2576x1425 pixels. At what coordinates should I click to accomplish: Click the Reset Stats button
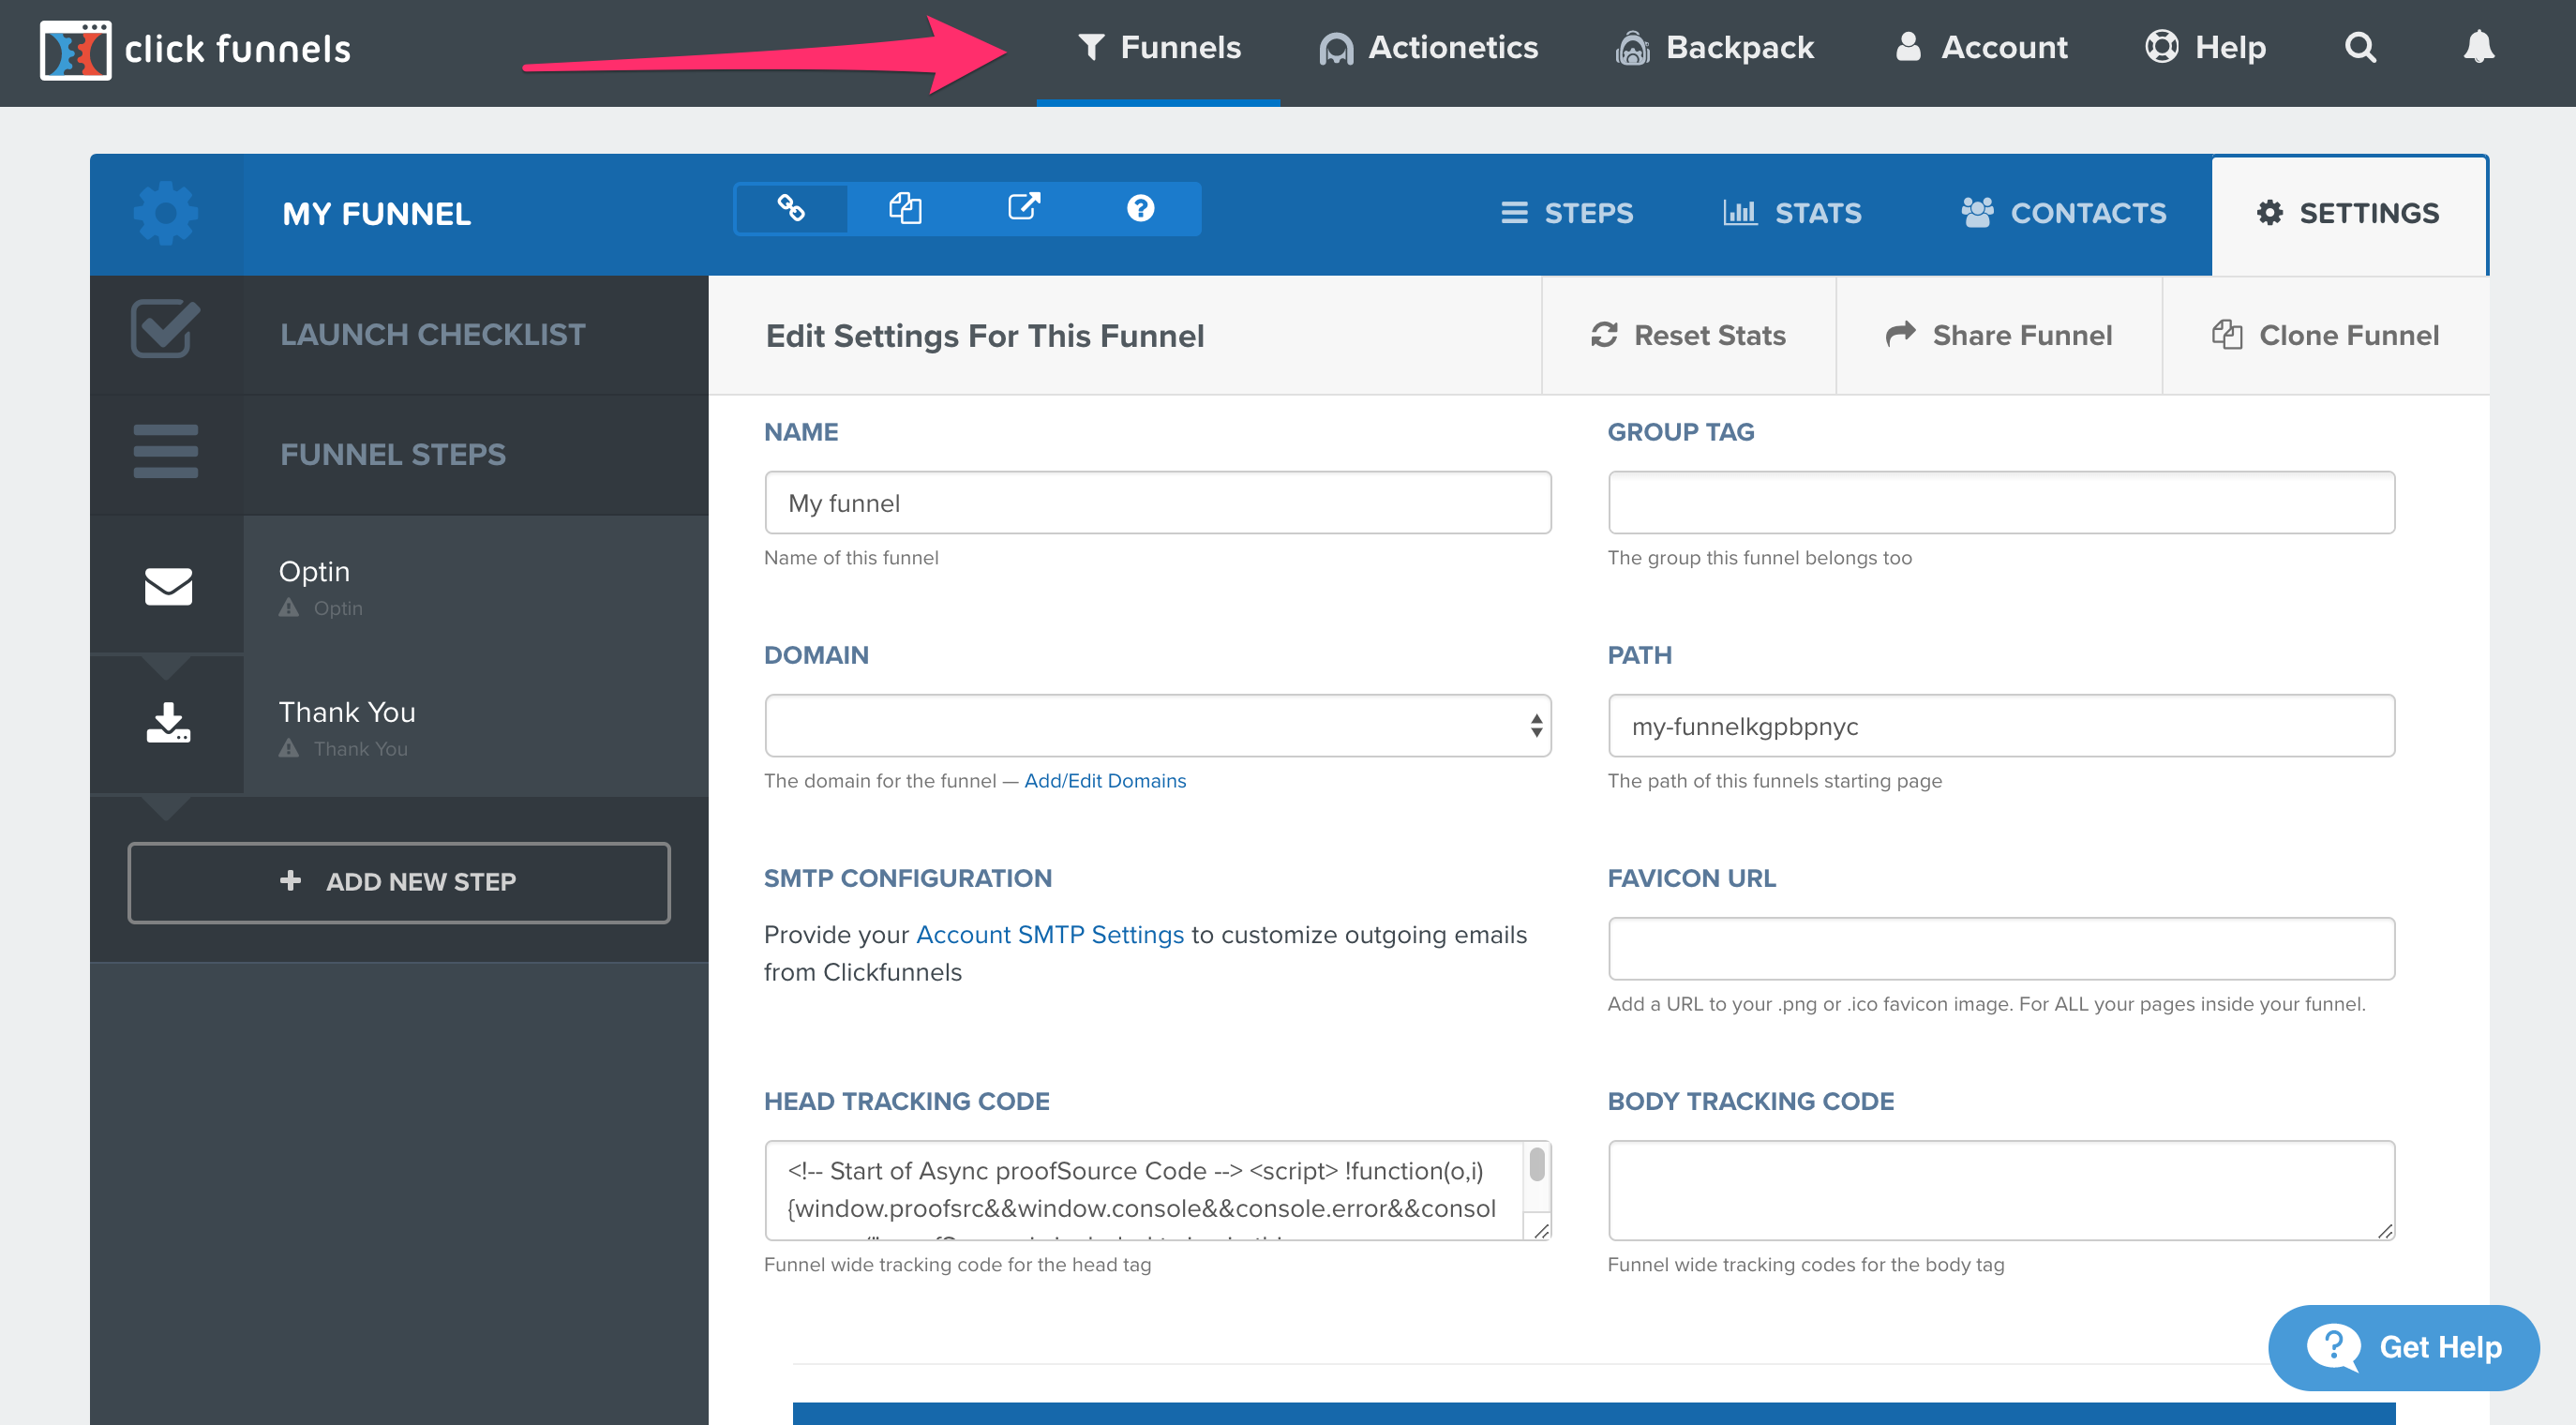click(x=1689, y=336)
